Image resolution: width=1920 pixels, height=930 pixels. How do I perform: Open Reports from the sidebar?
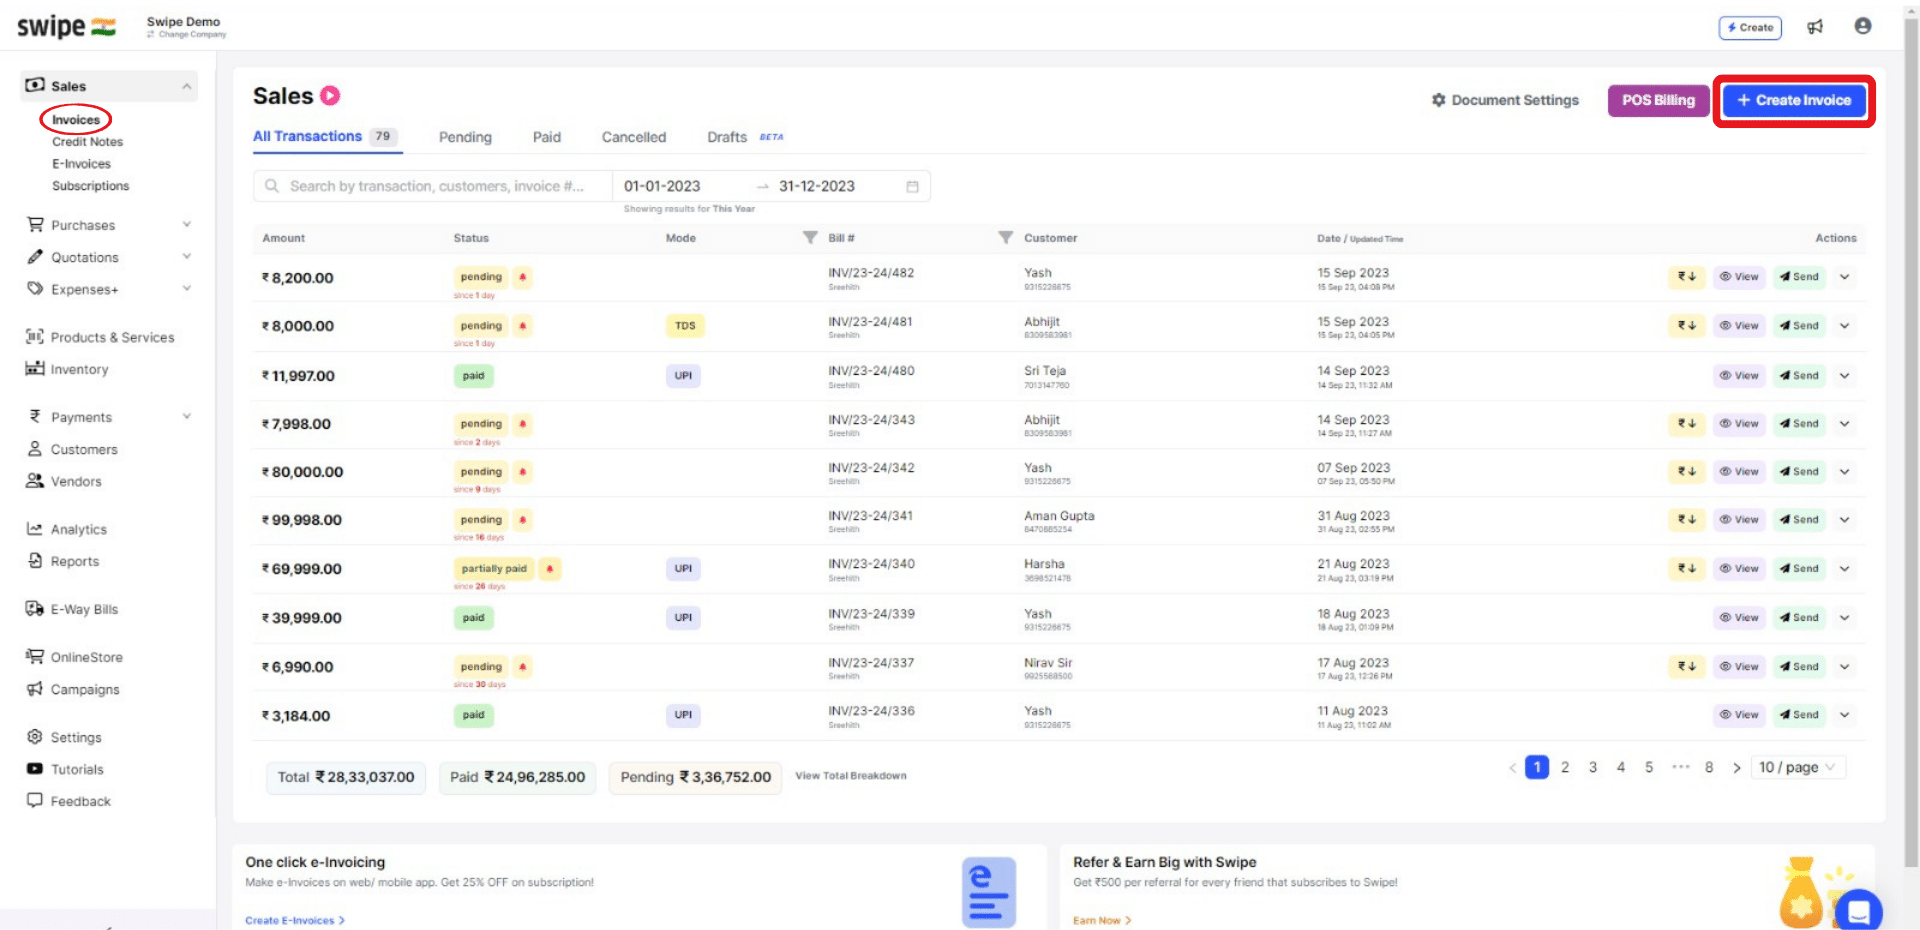click(72, 561)
